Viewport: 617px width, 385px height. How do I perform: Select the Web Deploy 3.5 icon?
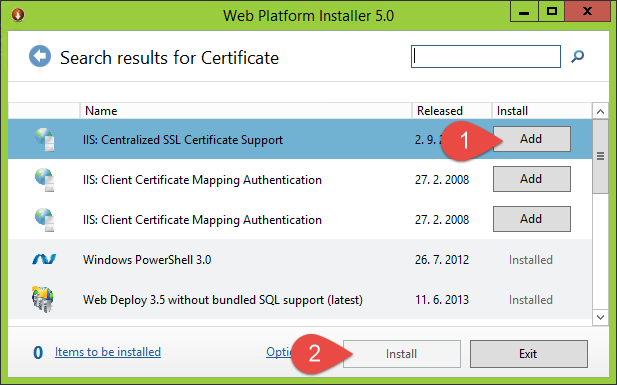pyautogui.click(x=42, y=299)
